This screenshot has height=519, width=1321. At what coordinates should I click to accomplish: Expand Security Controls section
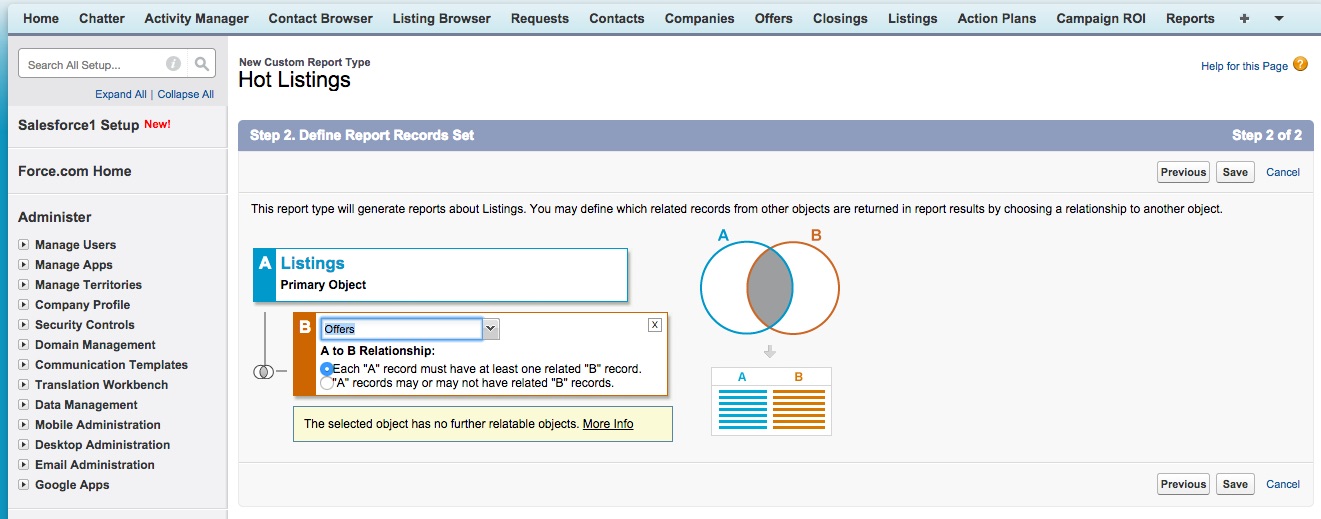24,325
